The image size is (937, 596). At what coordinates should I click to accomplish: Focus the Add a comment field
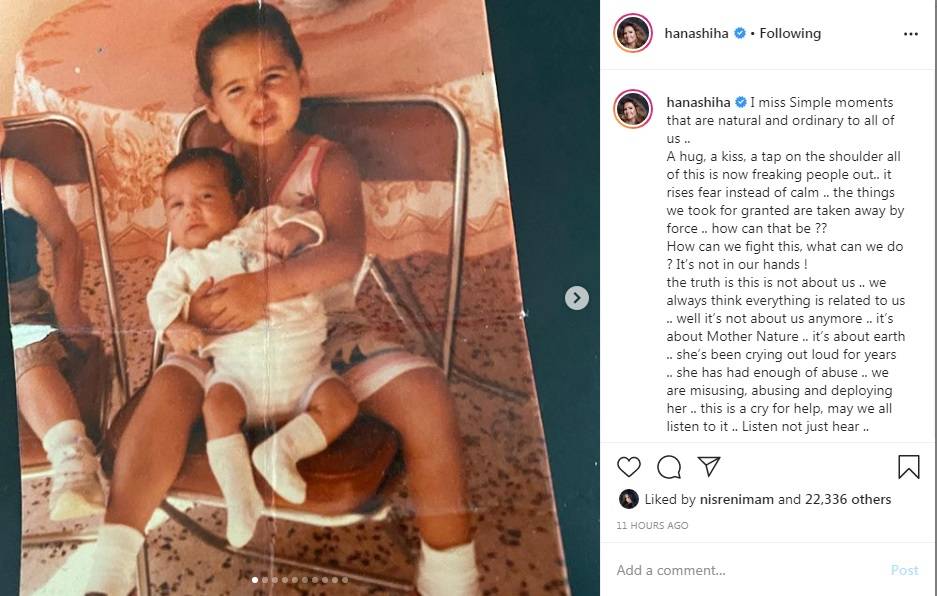coord(747,570)
